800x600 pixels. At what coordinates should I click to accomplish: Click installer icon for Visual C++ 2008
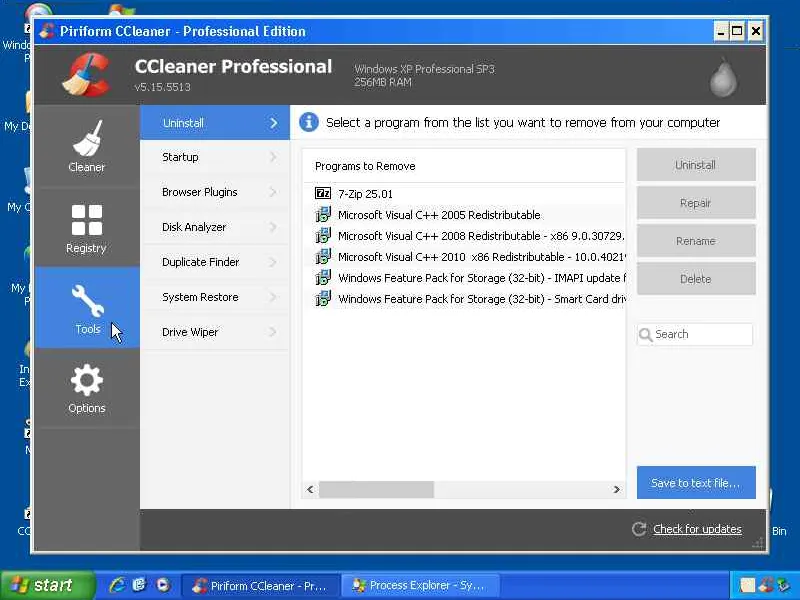click(x=323, y=235)
